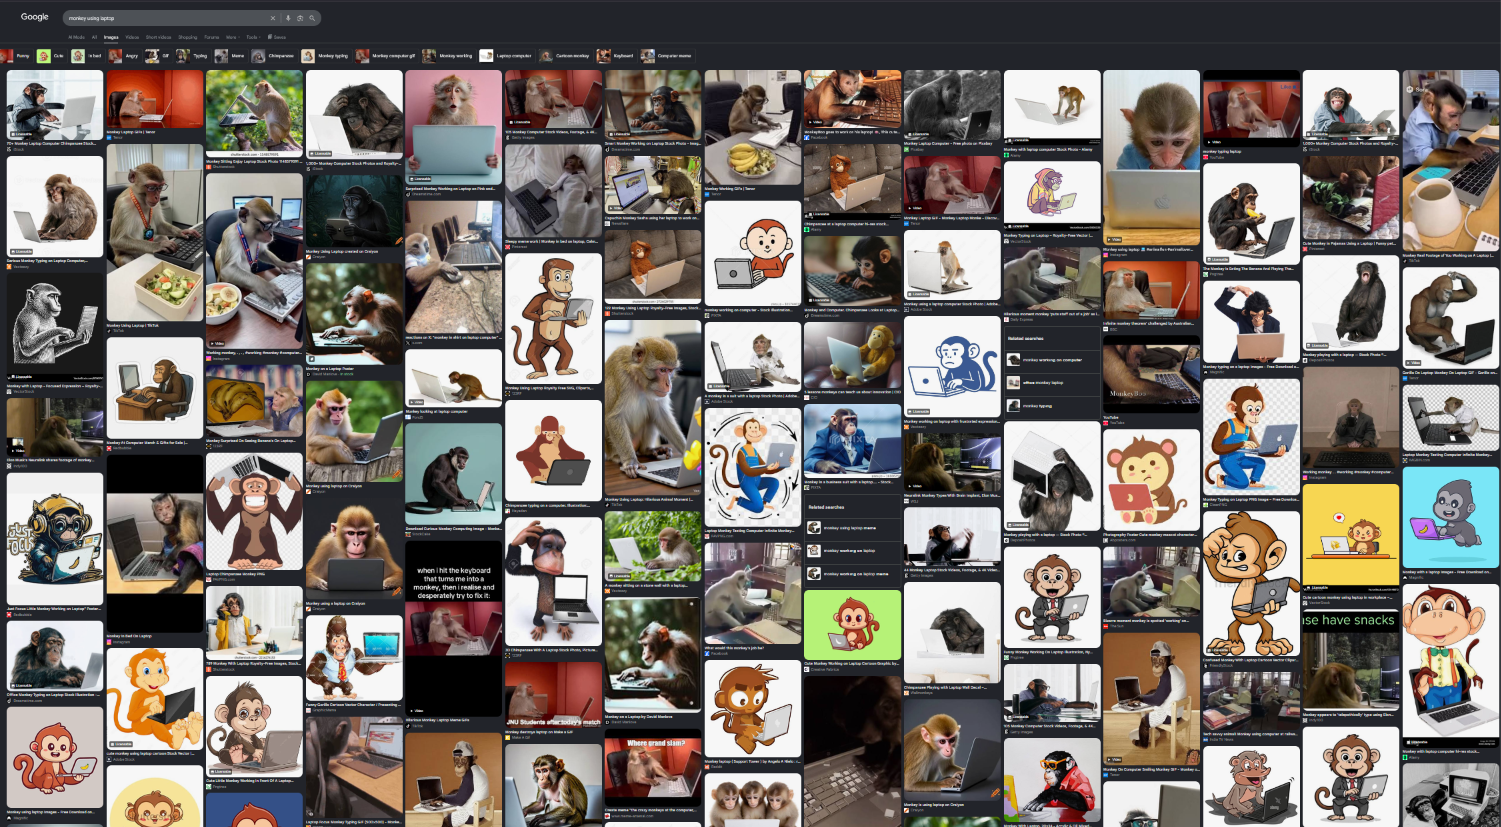
Task: Open the Saves collection link
Action: coord(277,37)
